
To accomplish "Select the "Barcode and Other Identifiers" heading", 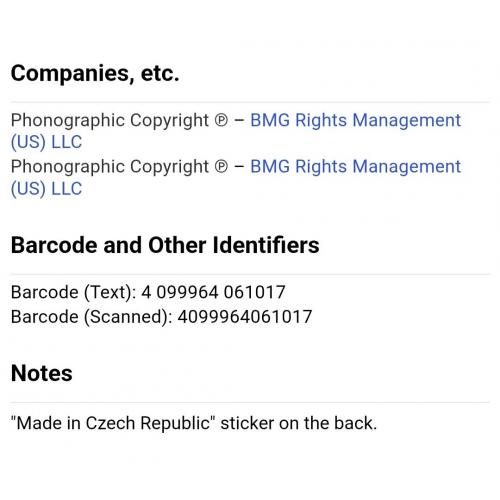I will (x=165, y=245).
